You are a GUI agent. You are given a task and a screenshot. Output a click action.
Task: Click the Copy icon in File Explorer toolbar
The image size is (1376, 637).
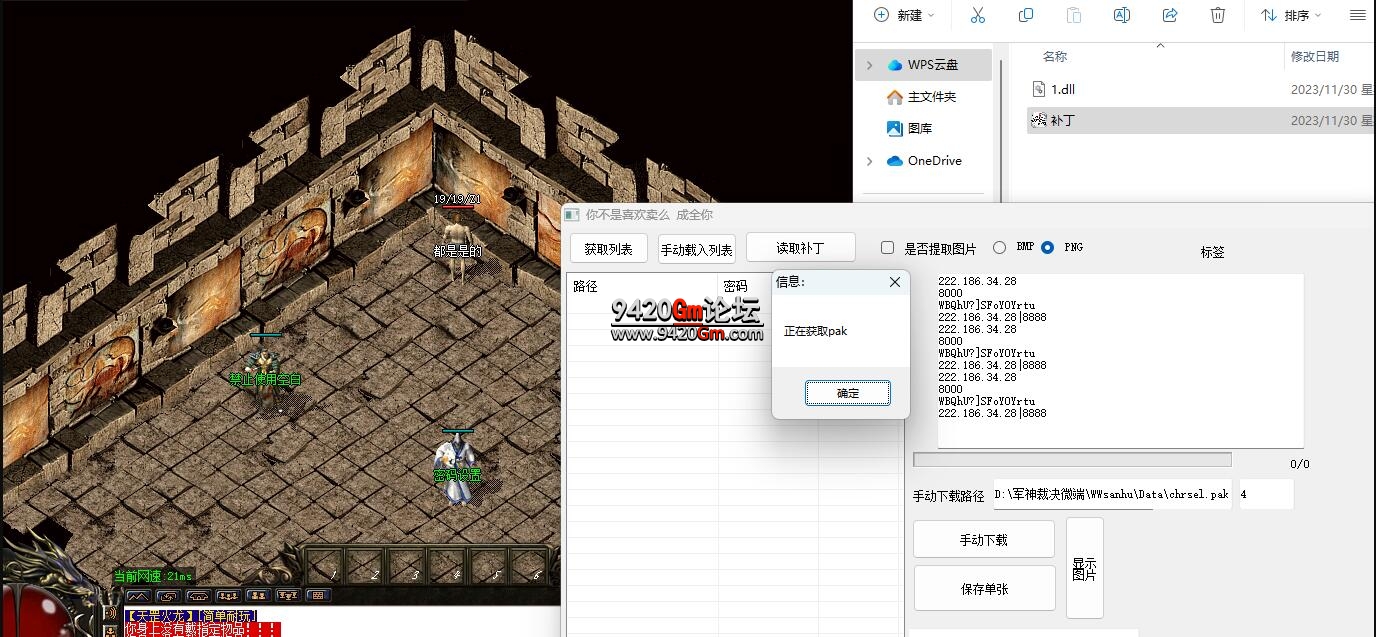click(x=1026, y=15)
